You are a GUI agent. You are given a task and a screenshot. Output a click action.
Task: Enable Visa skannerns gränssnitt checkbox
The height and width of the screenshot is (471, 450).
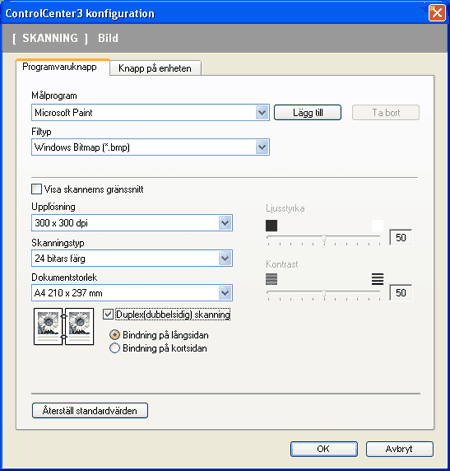point(36,189)
